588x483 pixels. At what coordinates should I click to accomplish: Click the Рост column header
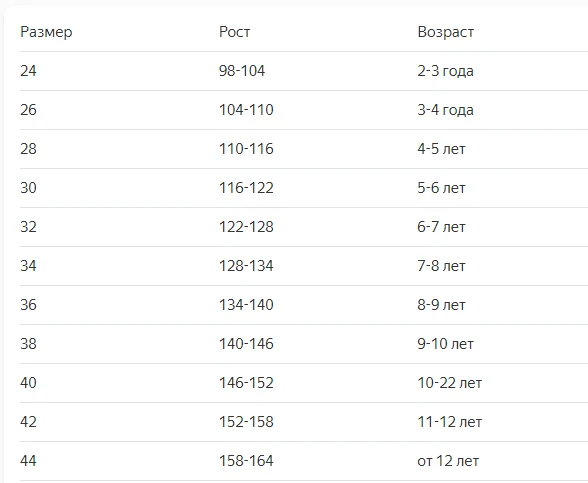point(234,32)
